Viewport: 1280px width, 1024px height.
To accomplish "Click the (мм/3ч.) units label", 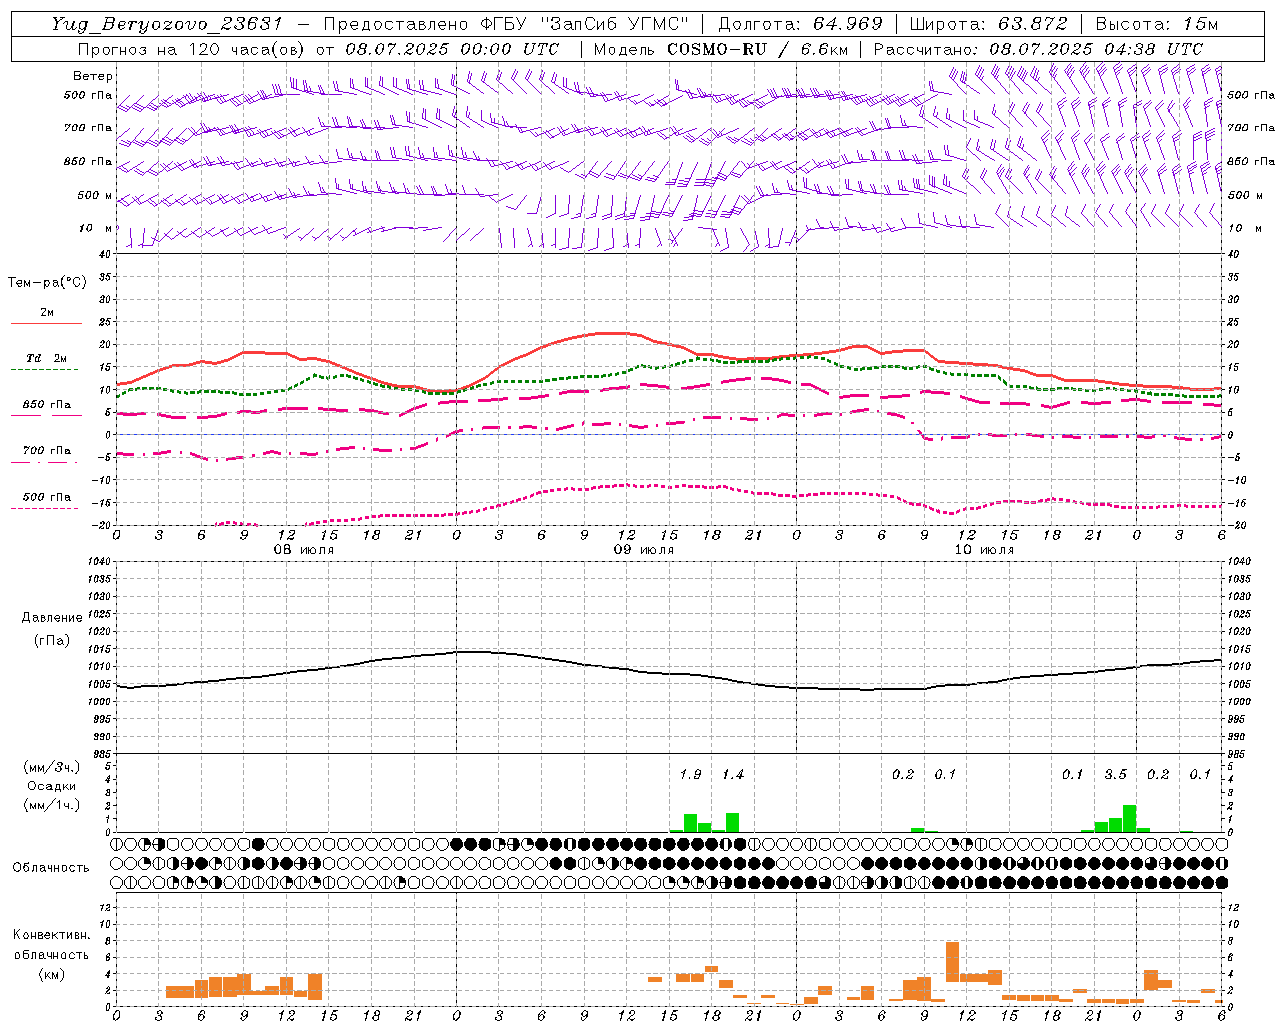I will tap(51, 767).
